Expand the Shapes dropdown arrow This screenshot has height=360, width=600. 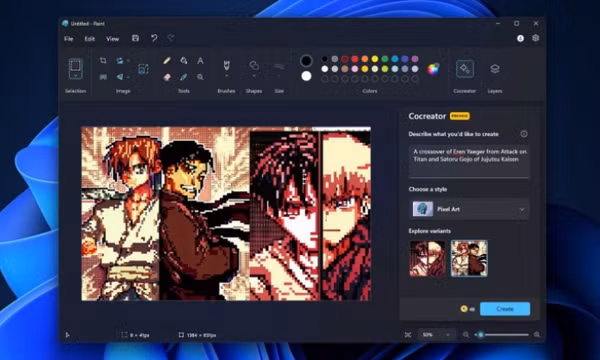pyautogui.click(x=254, y=76)
